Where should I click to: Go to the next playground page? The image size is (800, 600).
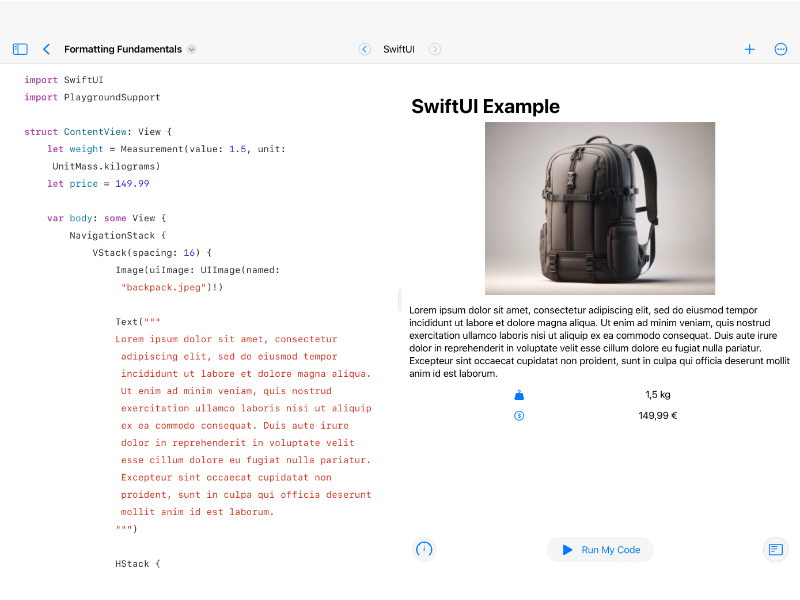coord(435,49)
